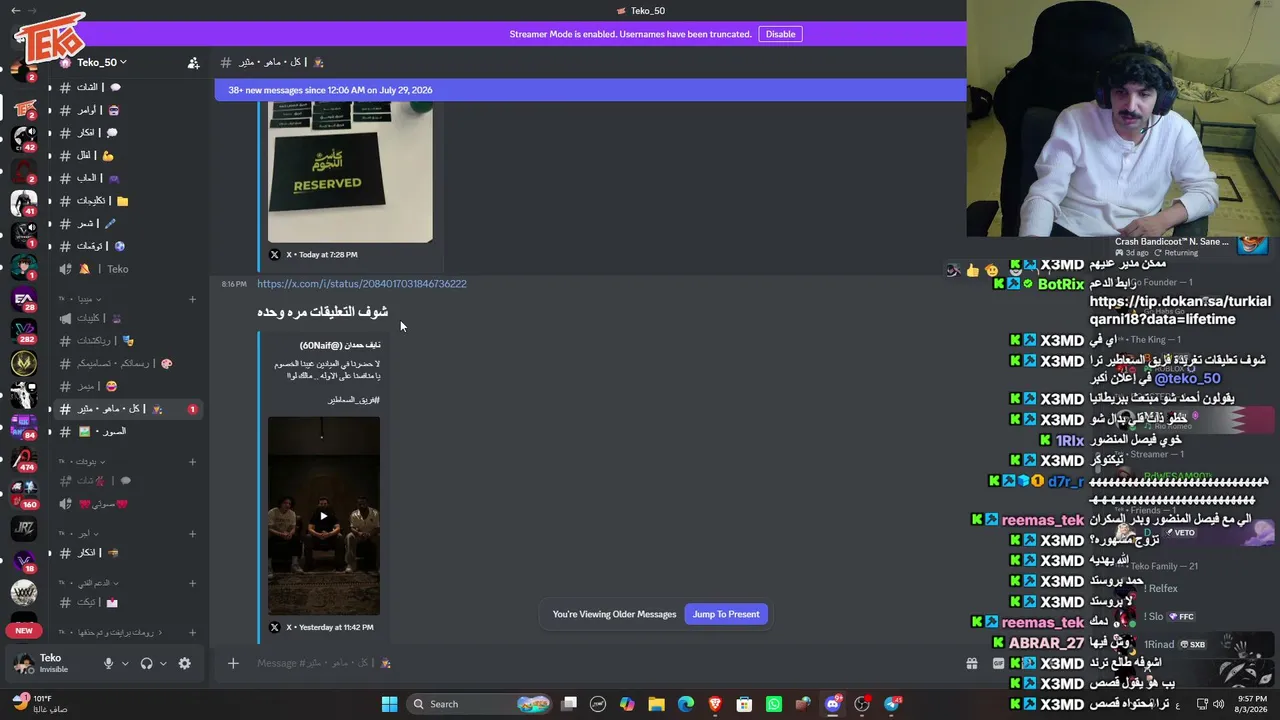The width and height of the screenshot is (1280, 720).
Task: Open the Windows Start menu
Action: (x=389, y=704)
